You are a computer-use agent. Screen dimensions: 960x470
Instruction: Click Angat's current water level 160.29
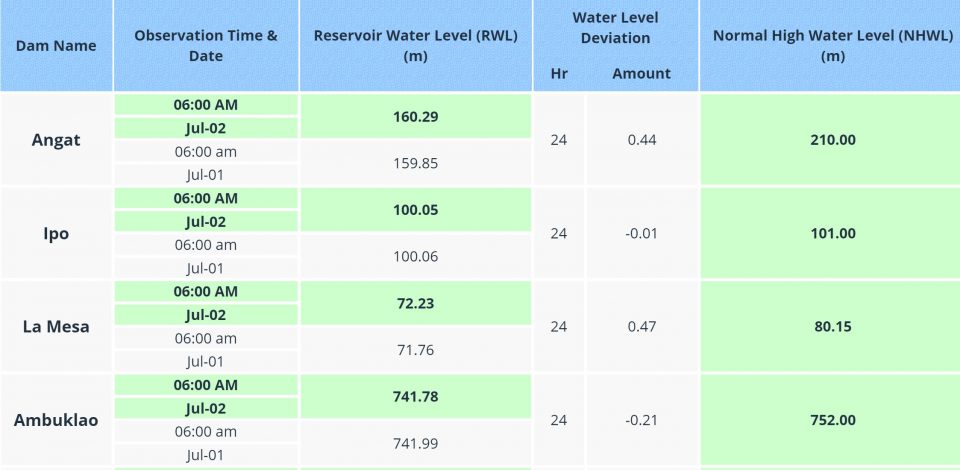pos(416,116)
